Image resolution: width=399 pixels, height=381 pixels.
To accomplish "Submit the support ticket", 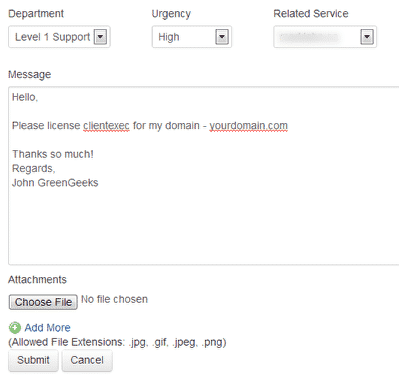I will coord(33,360).
